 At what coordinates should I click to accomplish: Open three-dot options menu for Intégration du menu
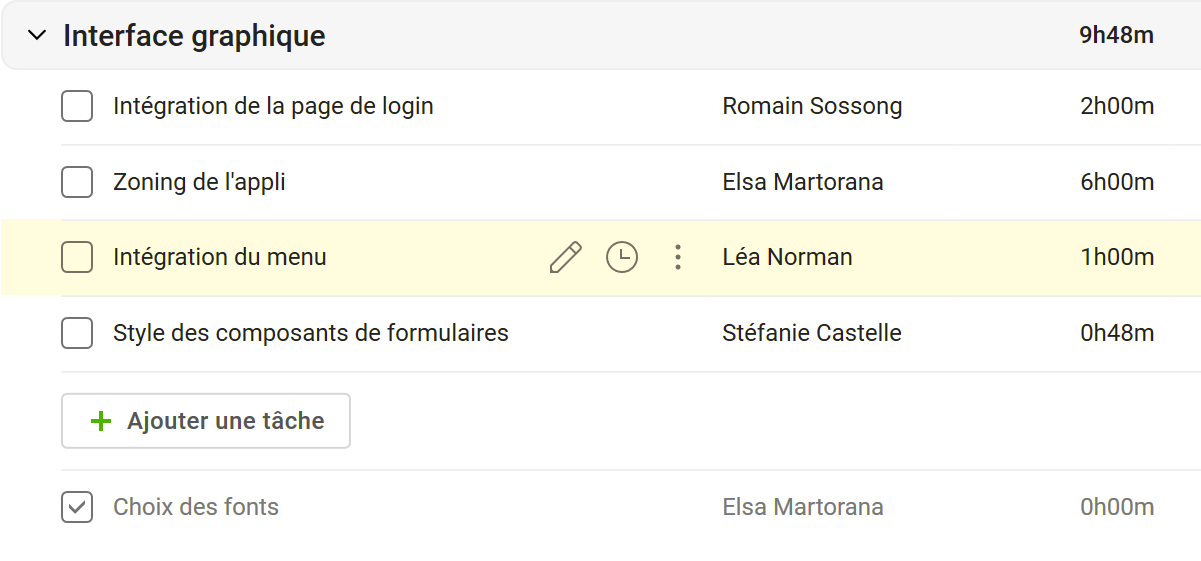tap(678, 258)
